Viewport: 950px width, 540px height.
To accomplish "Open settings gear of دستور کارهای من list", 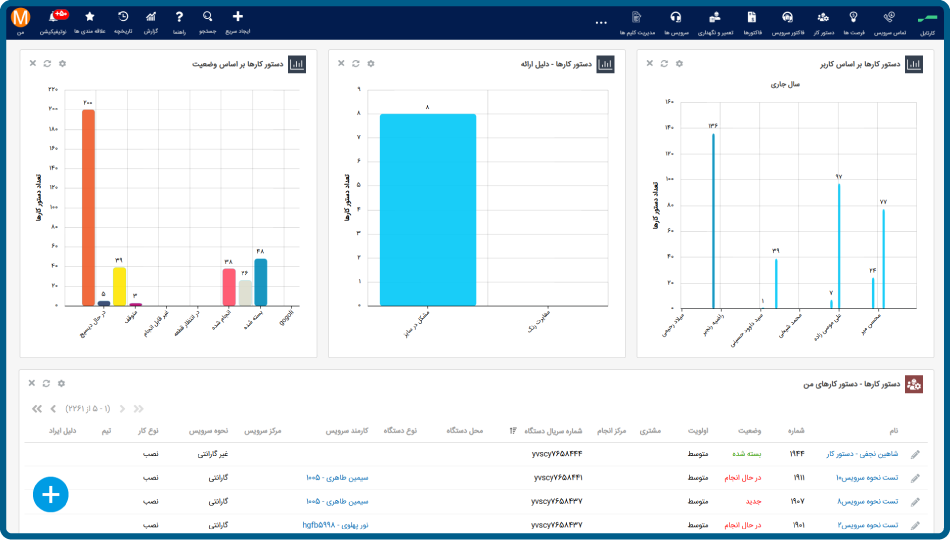I will pos(61,384).
